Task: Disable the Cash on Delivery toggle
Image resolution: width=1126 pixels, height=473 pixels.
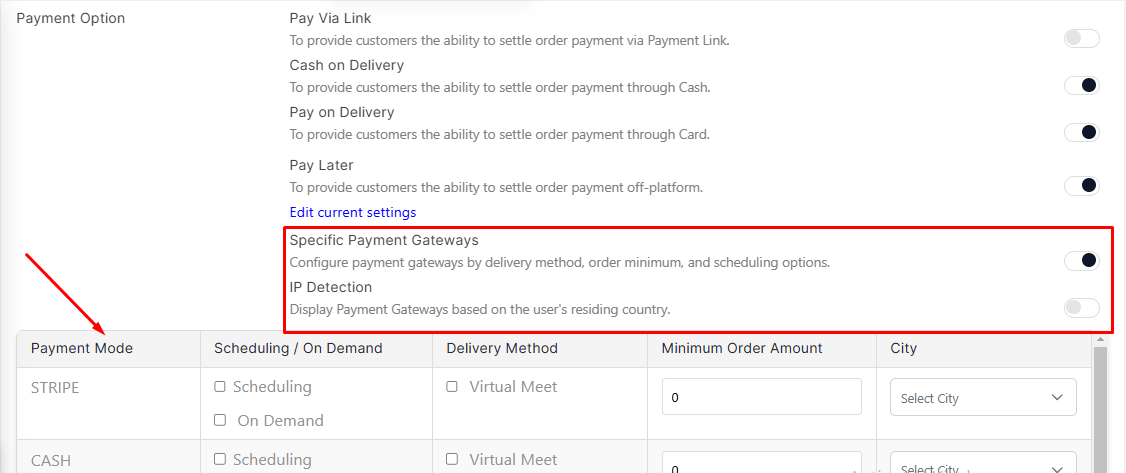Action: (x=1081, y=85)
